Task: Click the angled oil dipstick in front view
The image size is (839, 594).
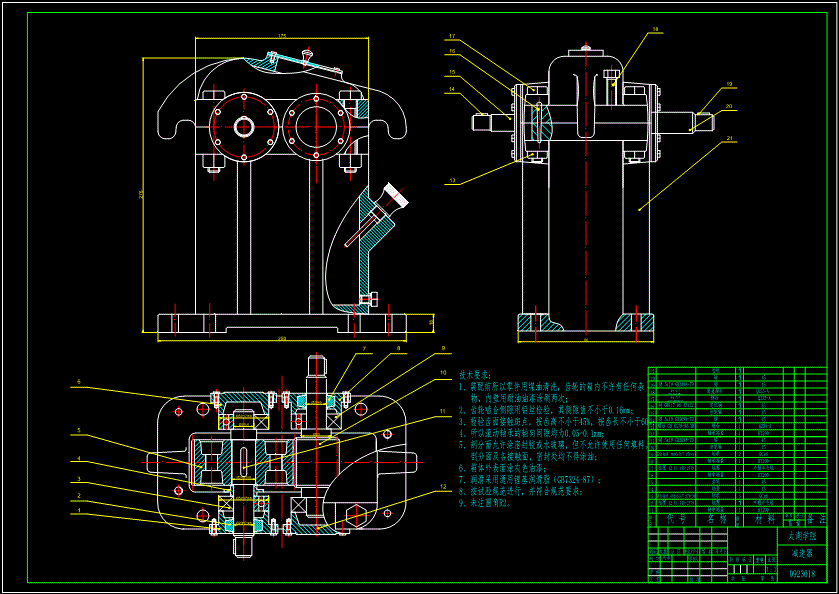Action: (x=378, y=216)
